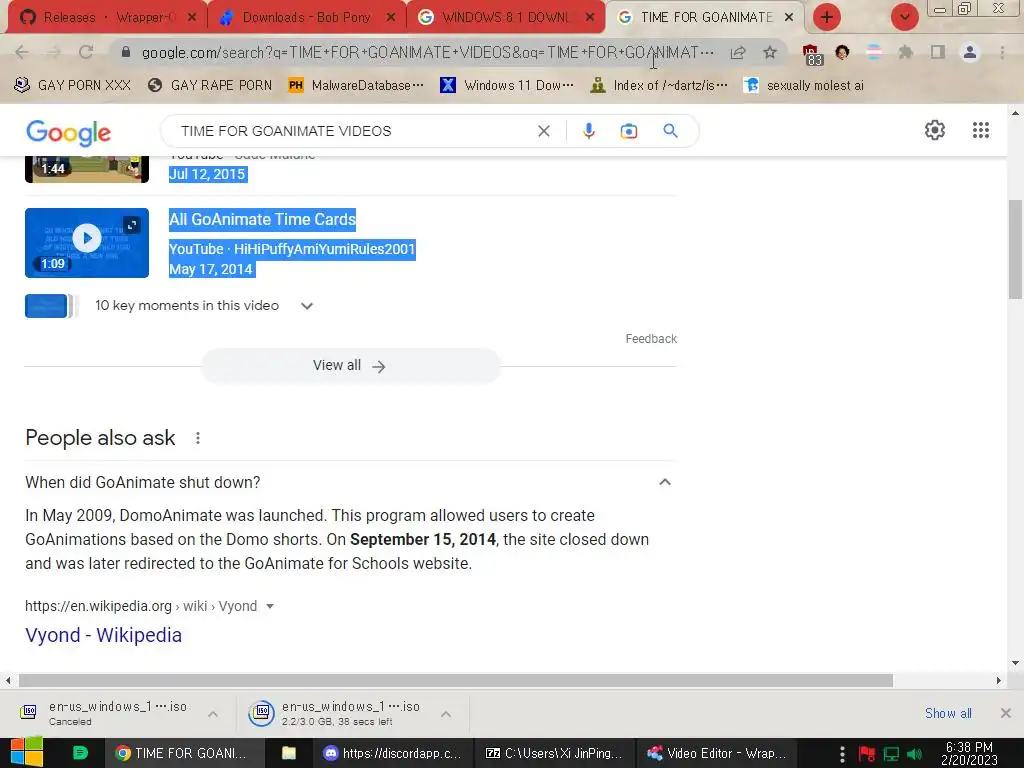
Task: Show hidden tray icons dots
Action: [842, 754]
